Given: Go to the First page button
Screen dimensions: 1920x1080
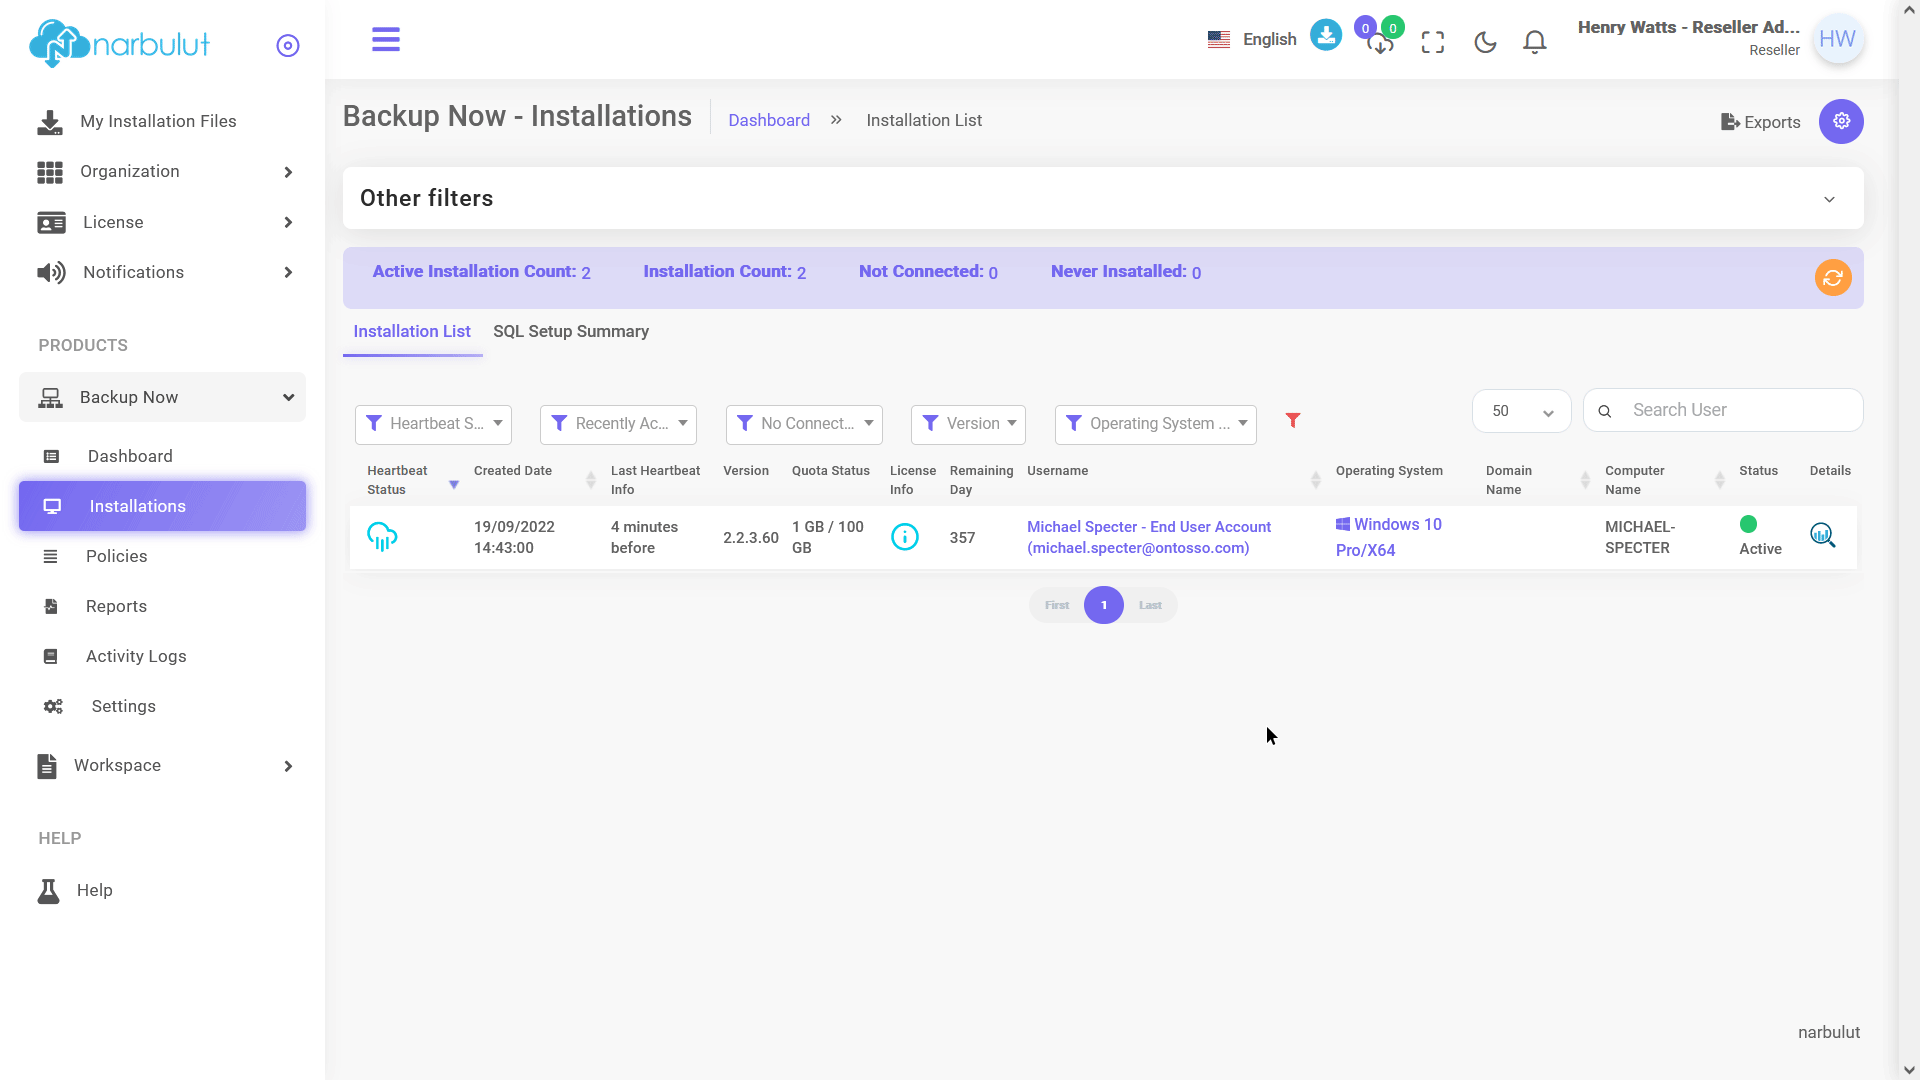Looking at the screenshot, I should coord(1057,605).
